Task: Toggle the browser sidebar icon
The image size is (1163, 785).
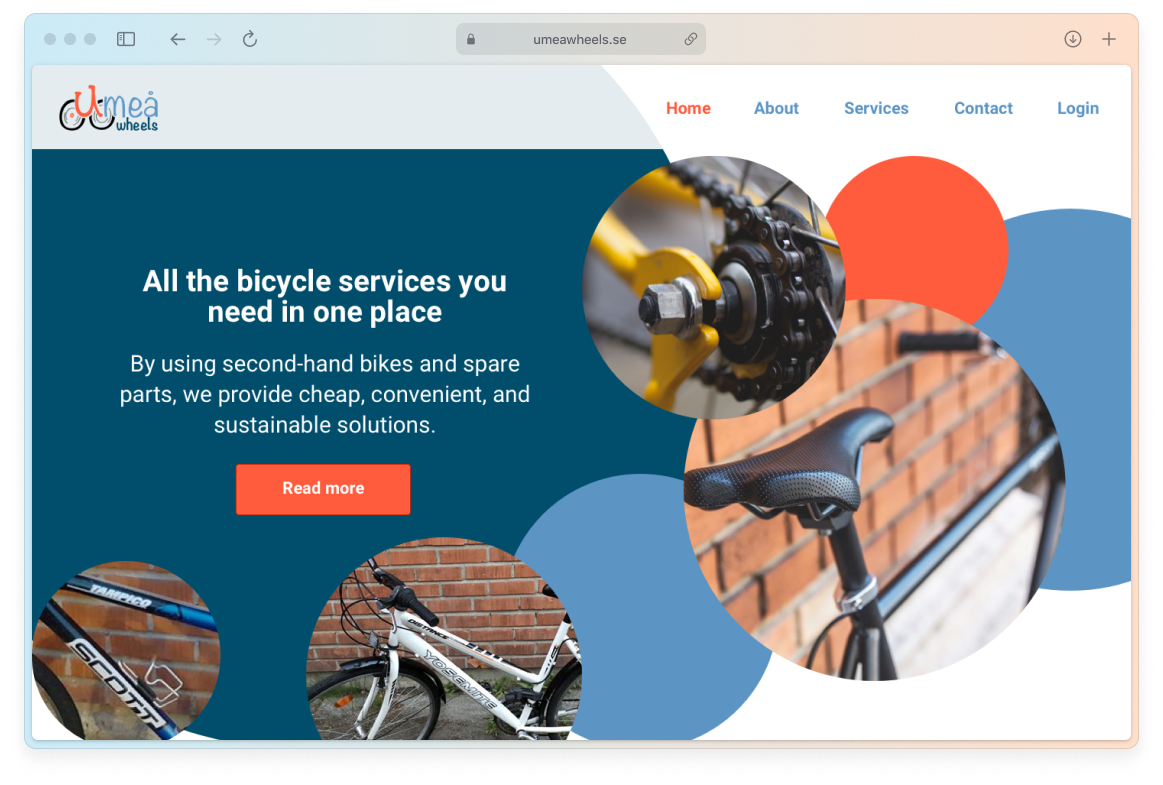Action: tap(126, 39)
